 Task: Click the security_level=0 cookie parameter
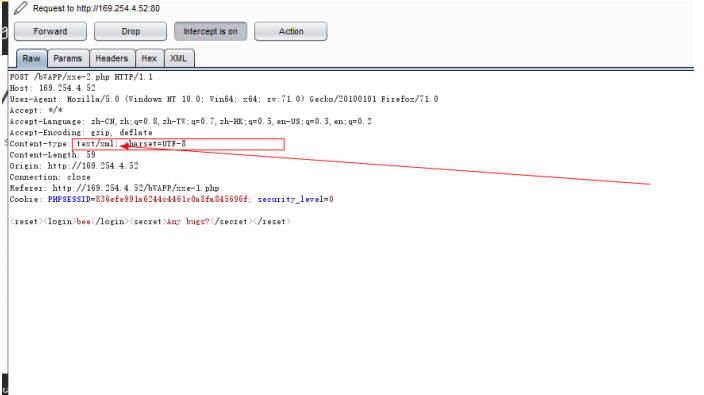(295, 199)
